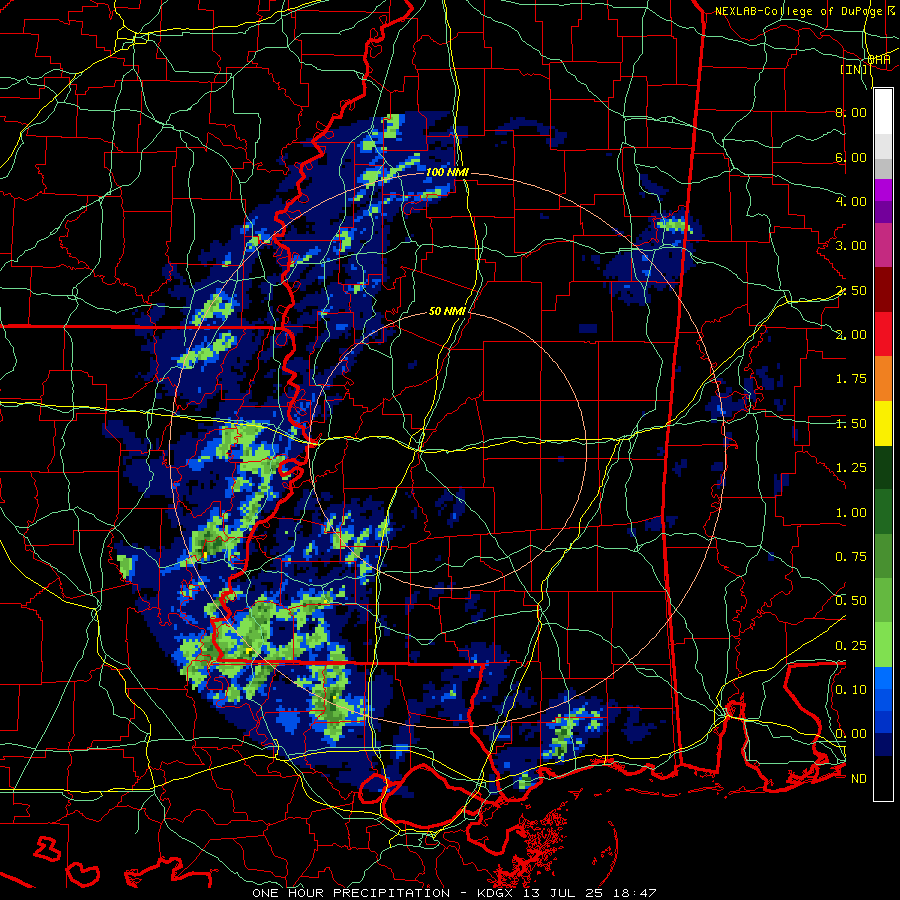The width and height of the screenshot is (900, 900).
Task: Click the ND legend label
Action: coord(859,779)
